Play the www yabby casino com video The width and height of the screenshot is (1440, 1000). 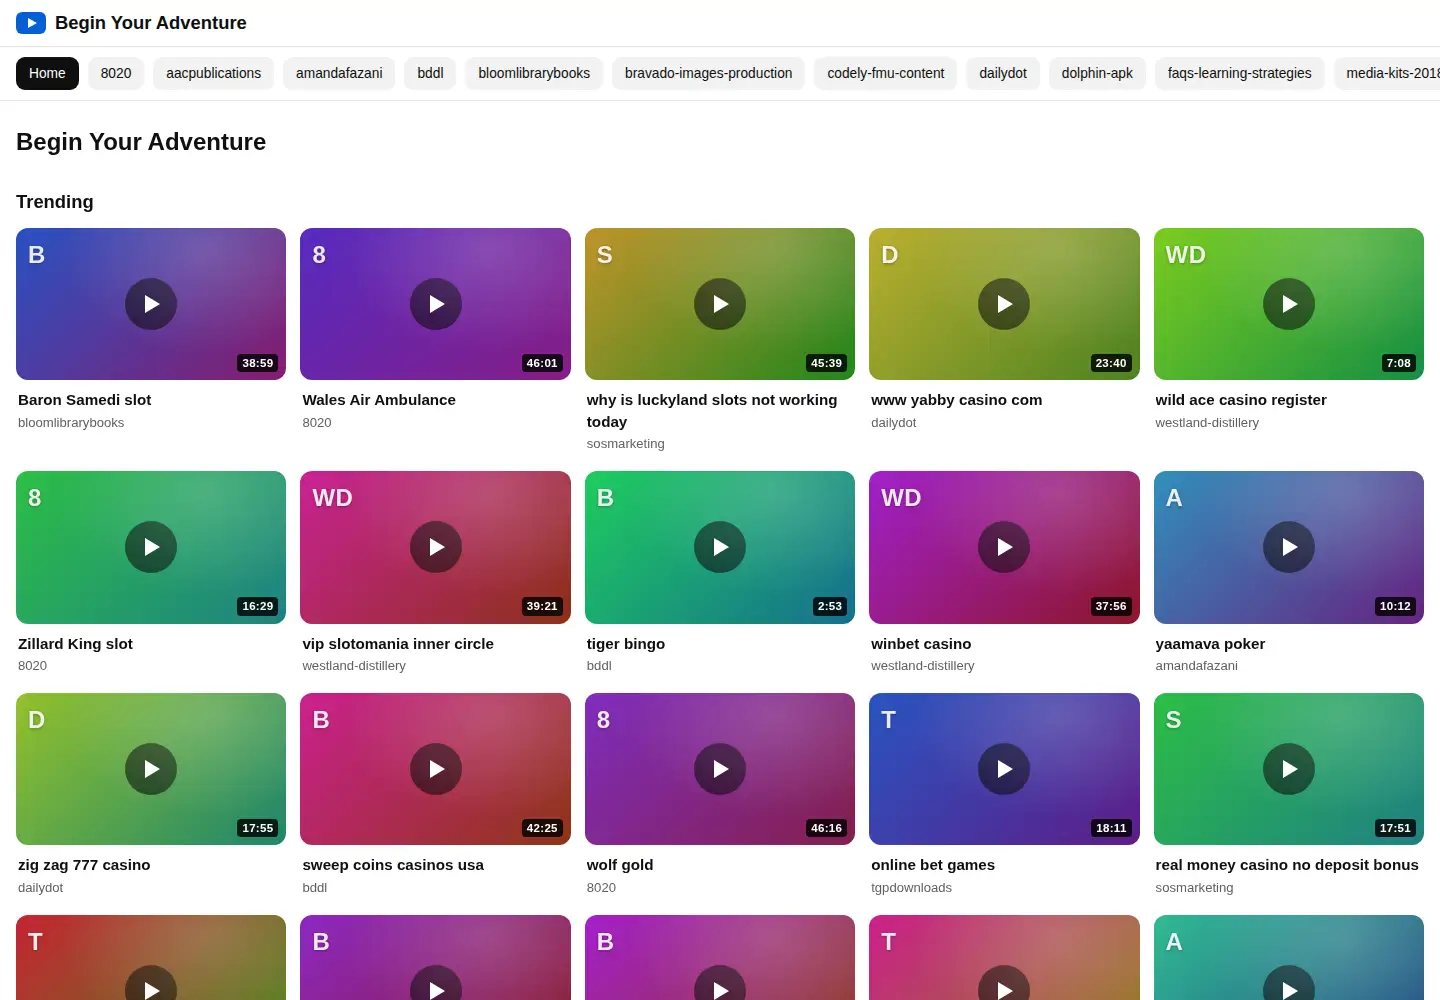coord(1004,304)
